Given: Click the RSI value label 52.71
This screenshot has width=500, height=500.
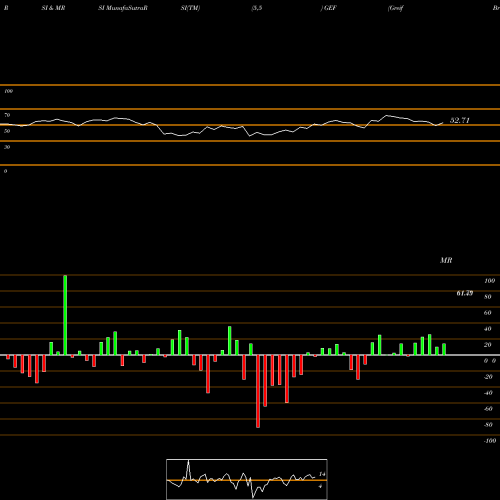Looking at the screenshot, I should [460, 120].
